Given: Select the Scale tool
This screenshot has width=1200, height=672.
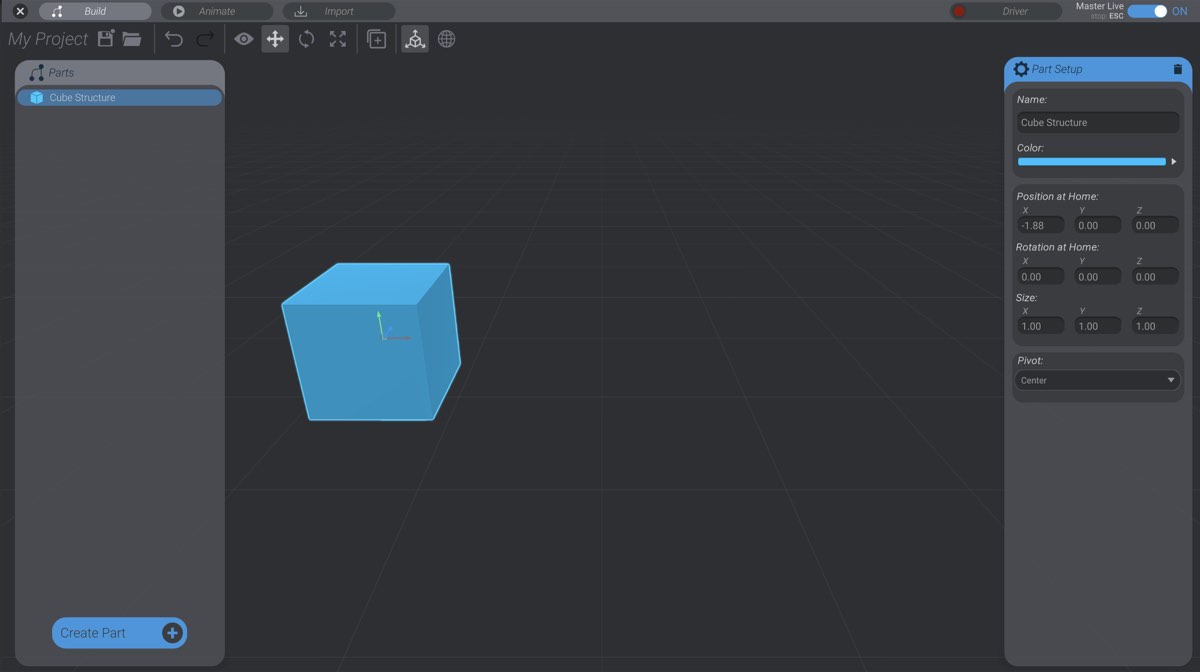Looking at the screenshot, I should click(x=338, y=38).
